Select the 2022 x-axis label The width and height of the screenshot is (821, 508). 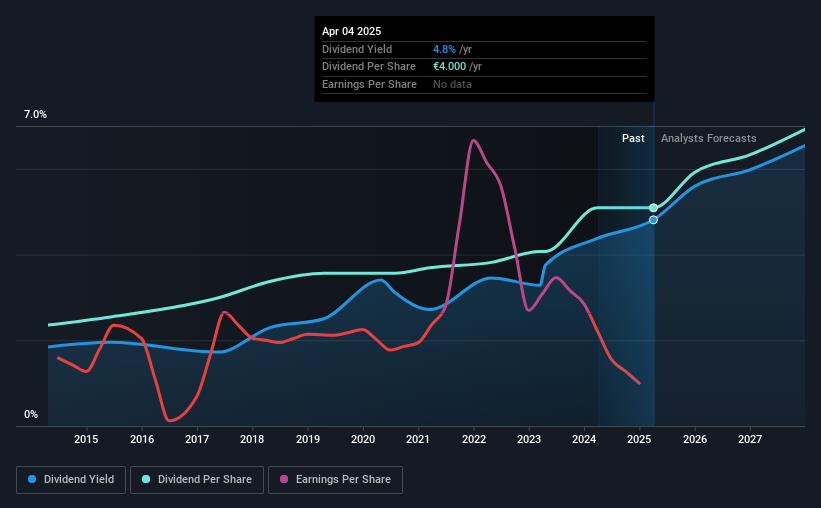(x=474, y=439)
